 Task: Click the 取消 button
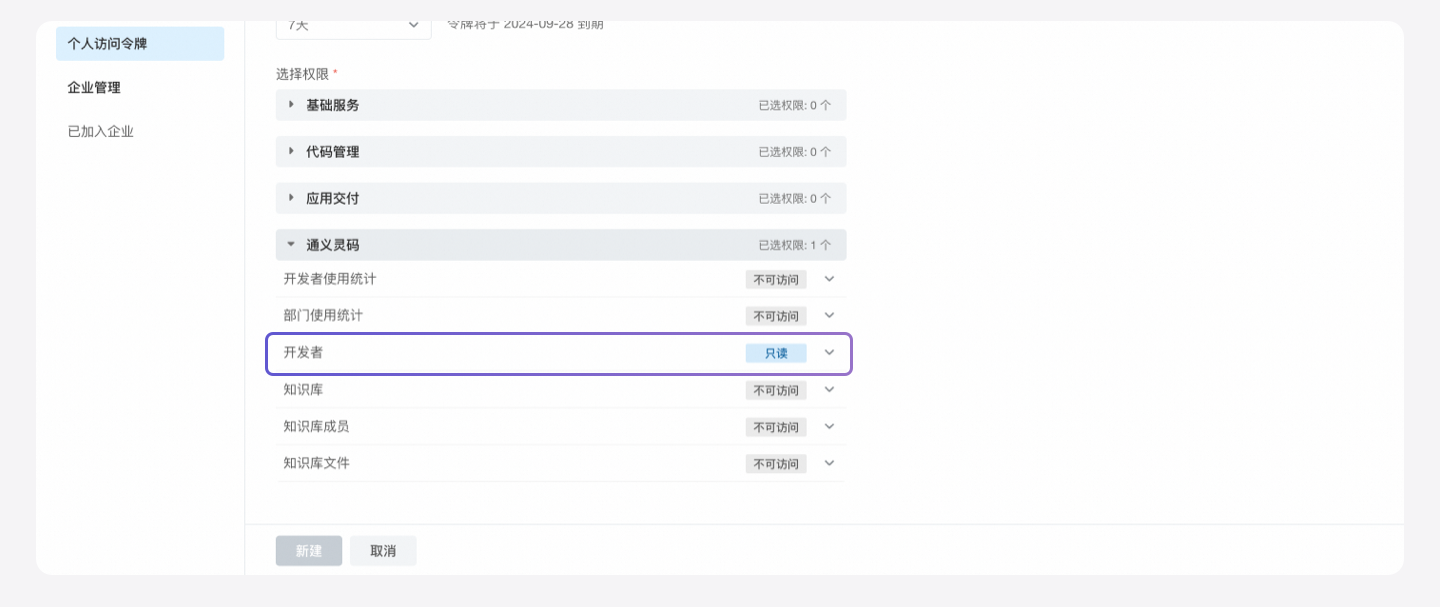point(383,551)
